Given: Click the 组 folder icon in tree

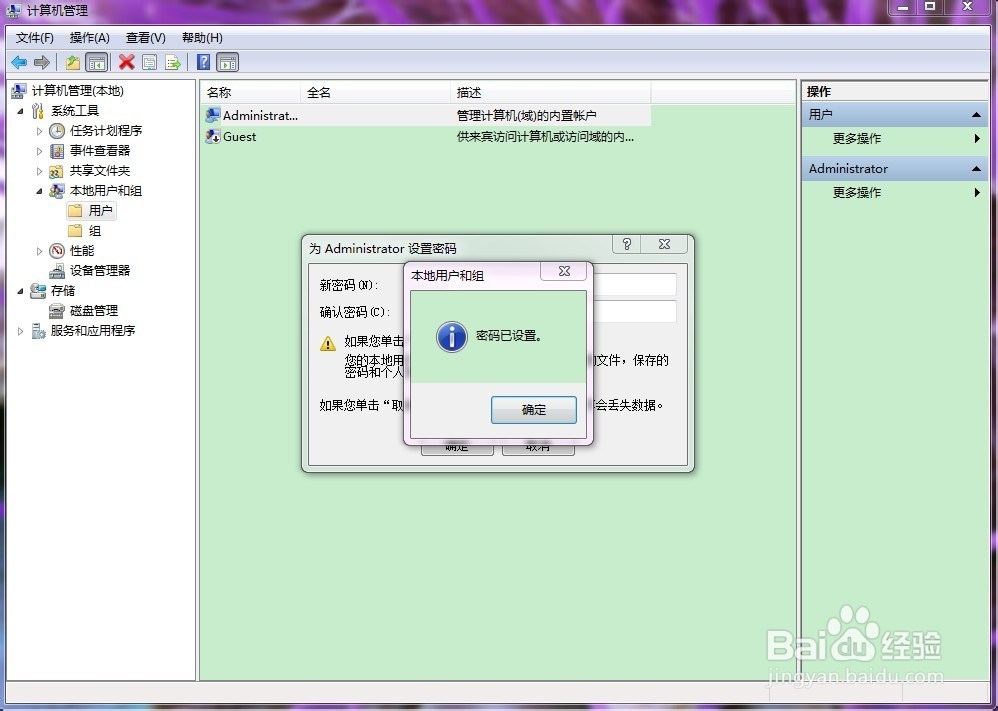Looking at the screenshot, I should pos(75,230).
